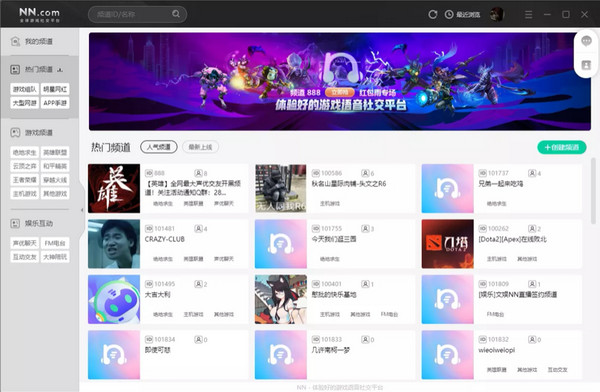The image size is (600, 392).
Task: Click the 游戏频道 sidebar icon
Action: pos(15,132)
